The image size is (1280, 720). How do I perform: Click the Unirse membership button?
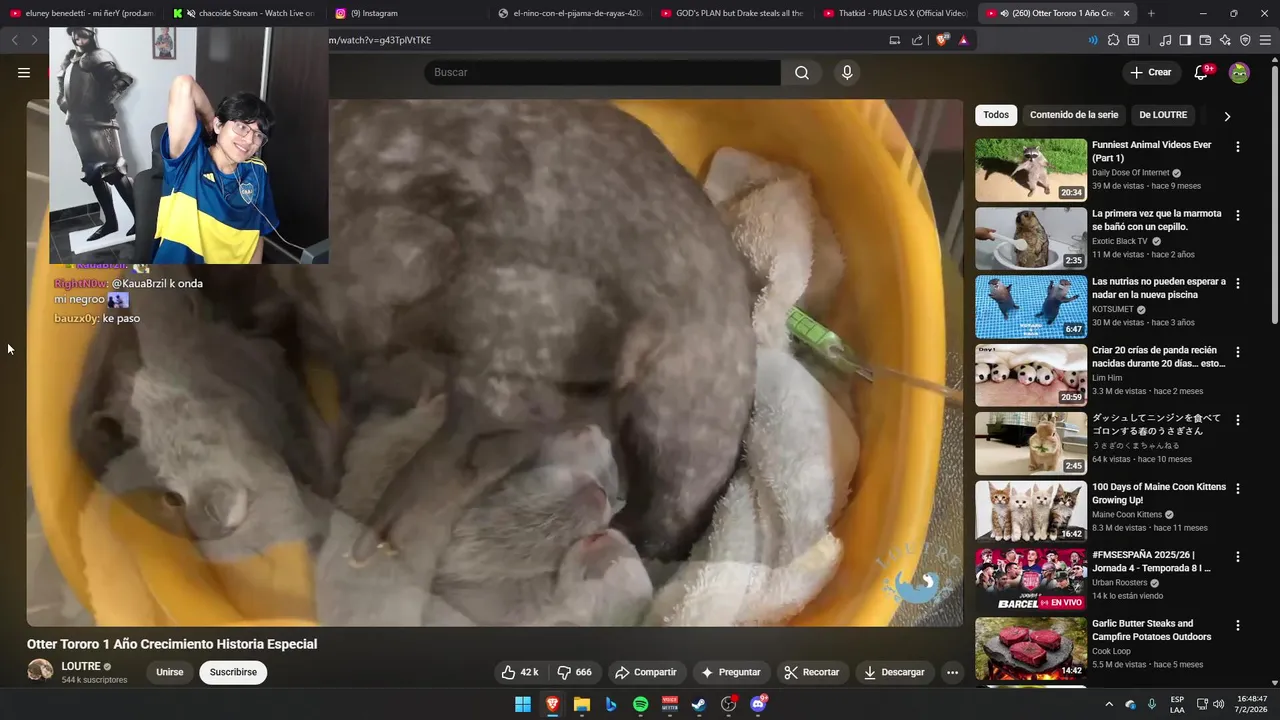click(x=170, y=672)
